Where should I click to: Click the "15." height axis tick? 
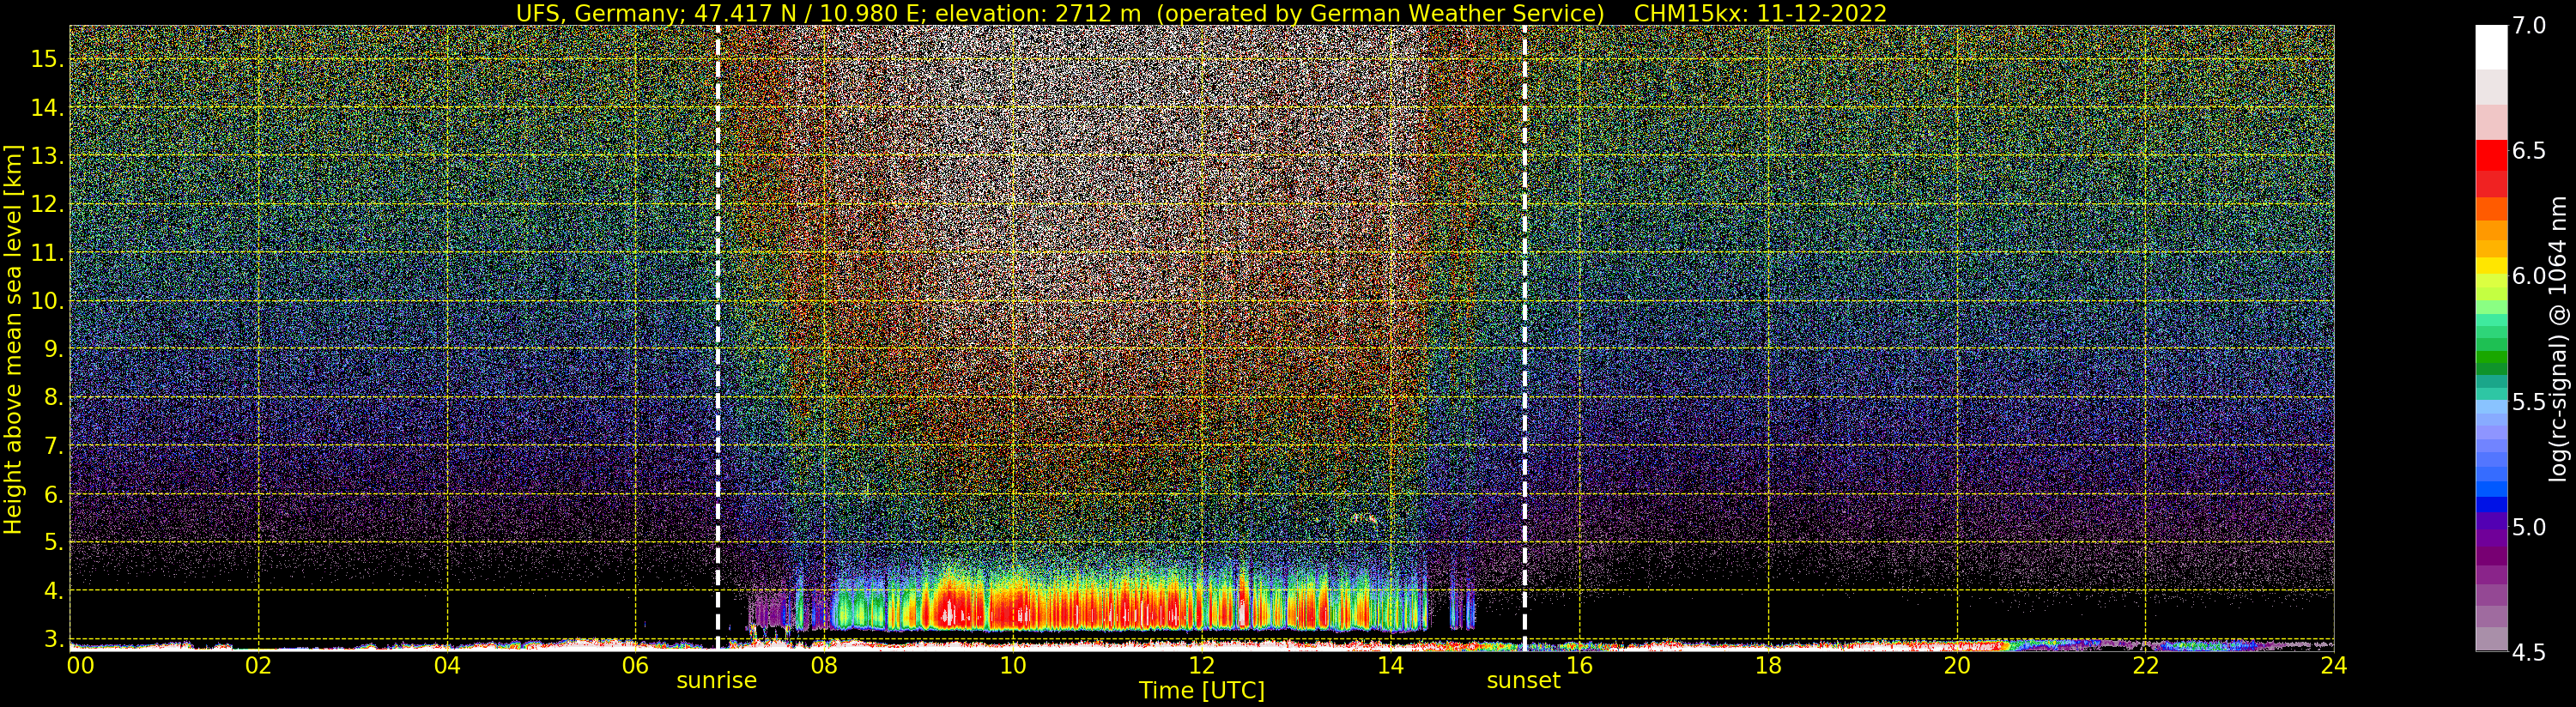coord(47,59)
